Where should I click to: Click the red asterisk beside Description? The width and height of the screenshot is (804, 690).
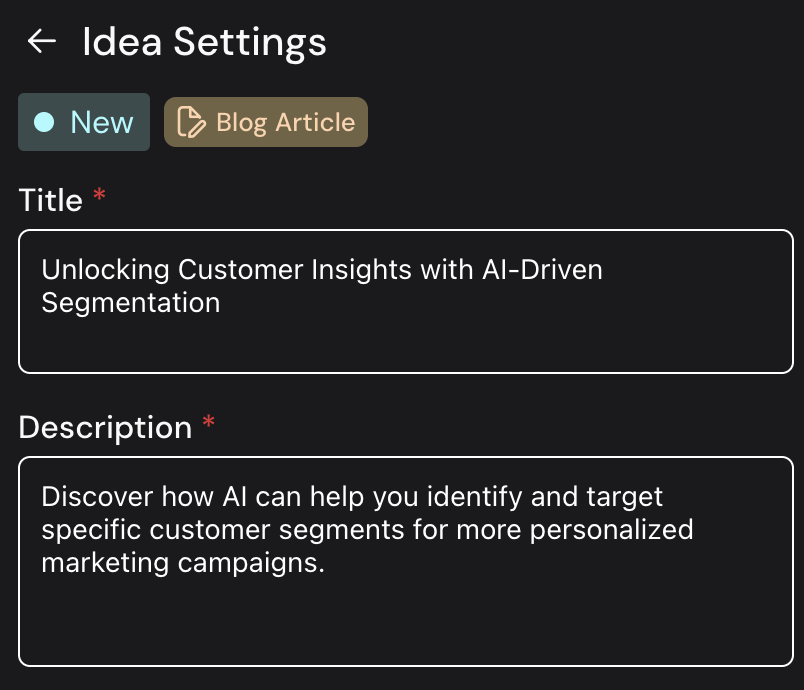coord(208,425)
